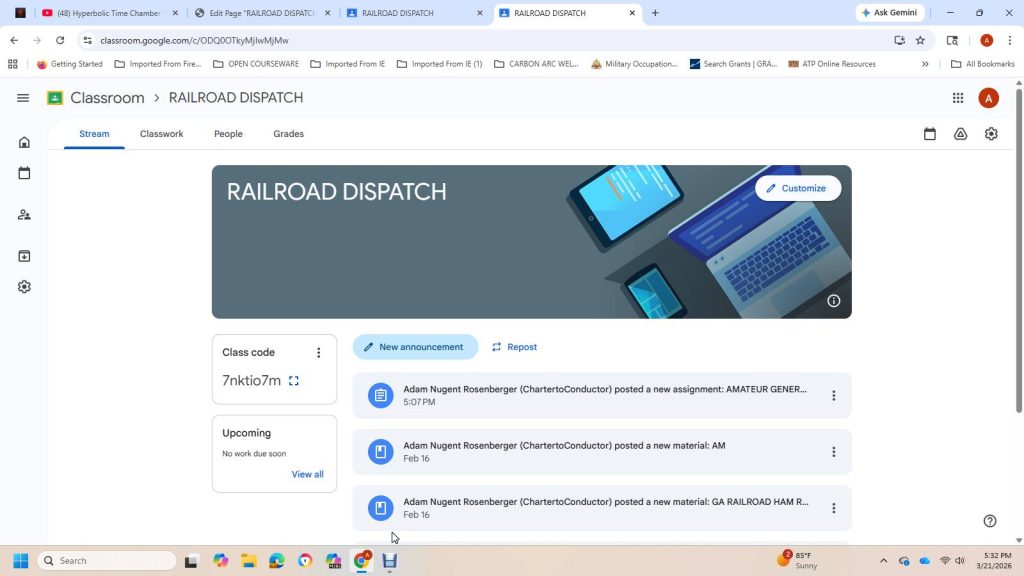This screenshot has height=576, width=1024.
Task: Open the Windows Start menu
Action: pyautogui.click(x=19, y=561)
